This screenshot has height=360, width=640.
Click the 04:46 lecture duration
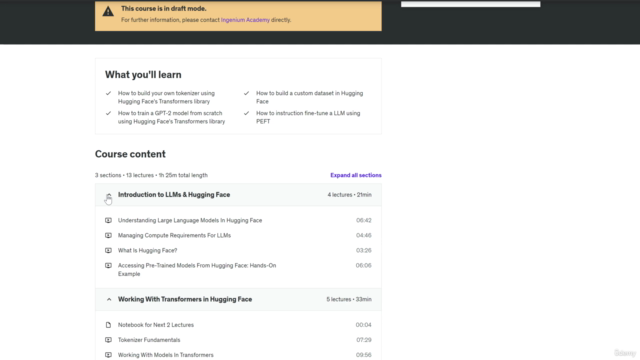[364, 236]
